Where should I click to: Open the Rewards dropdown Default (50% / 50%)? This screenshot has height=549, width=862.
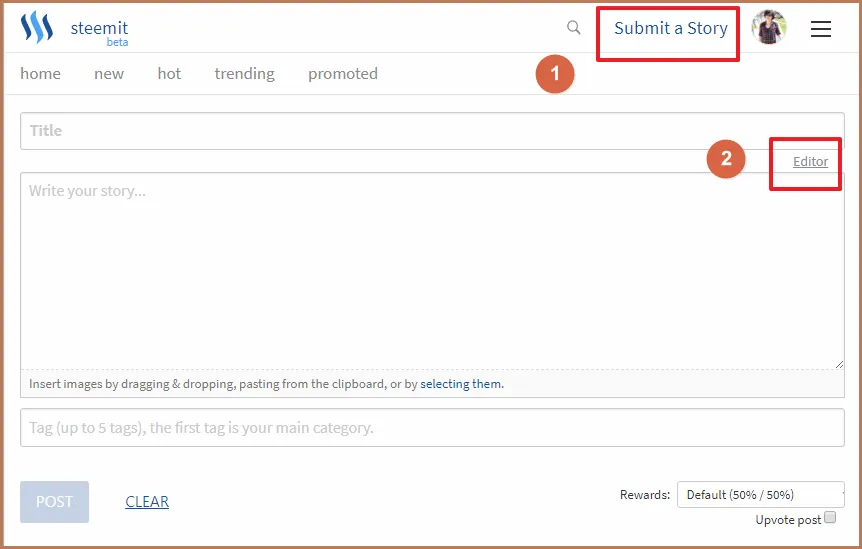coord(761,495)
